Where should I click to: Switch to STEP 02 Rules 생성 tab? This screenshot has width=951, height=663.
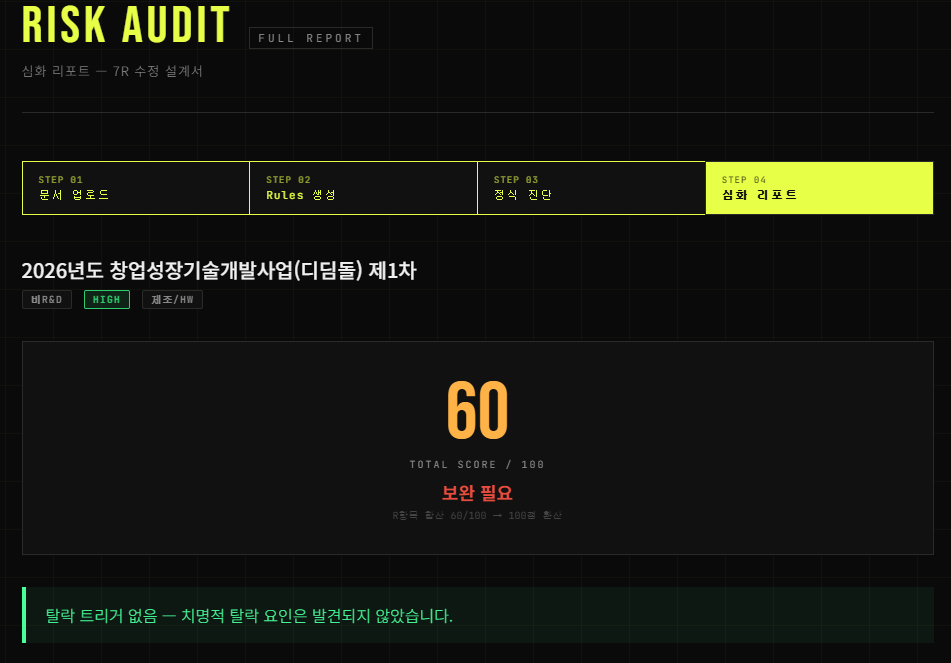click(363, 188)
